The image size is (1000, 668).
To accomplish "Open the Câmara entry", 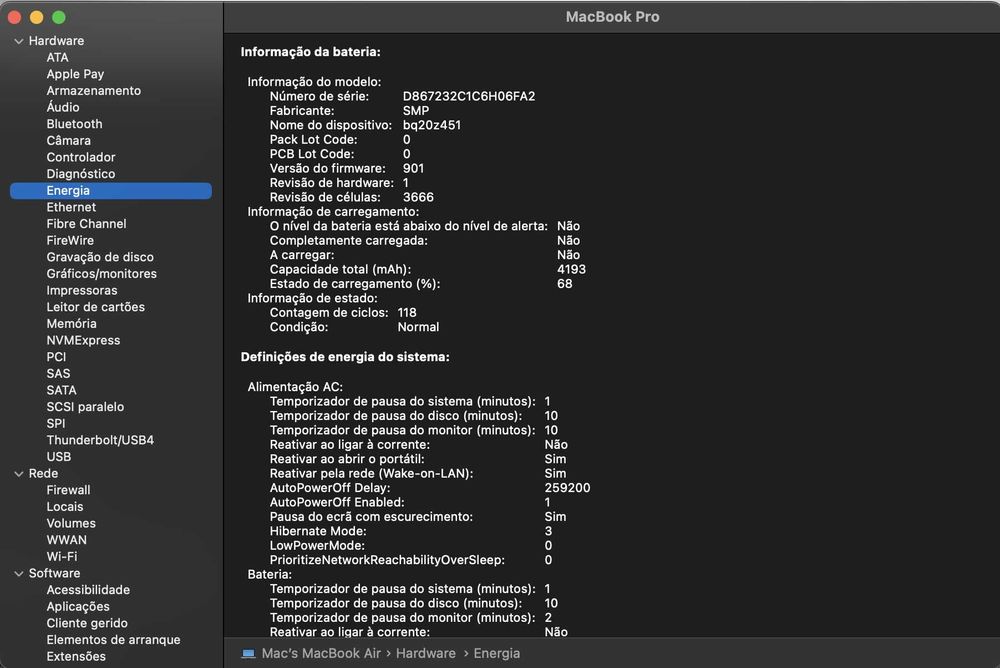I will click(68, 140).
